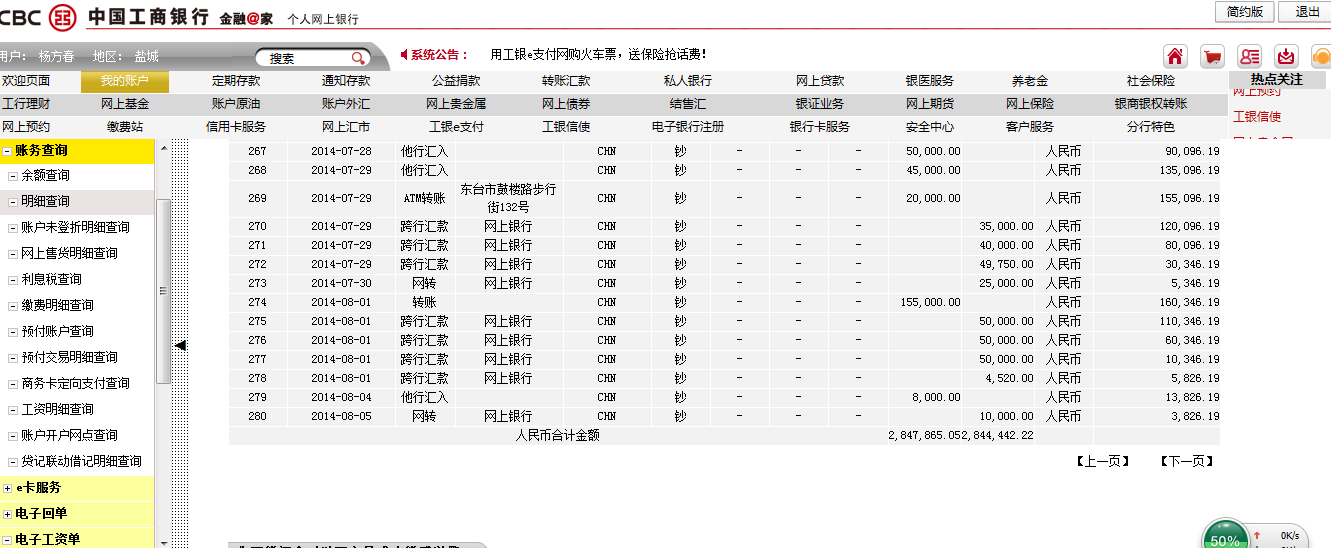Viewport: 1331px width, 548px height.
Task: Open the 电子银行注册 menu
Action: click(688, 126)
